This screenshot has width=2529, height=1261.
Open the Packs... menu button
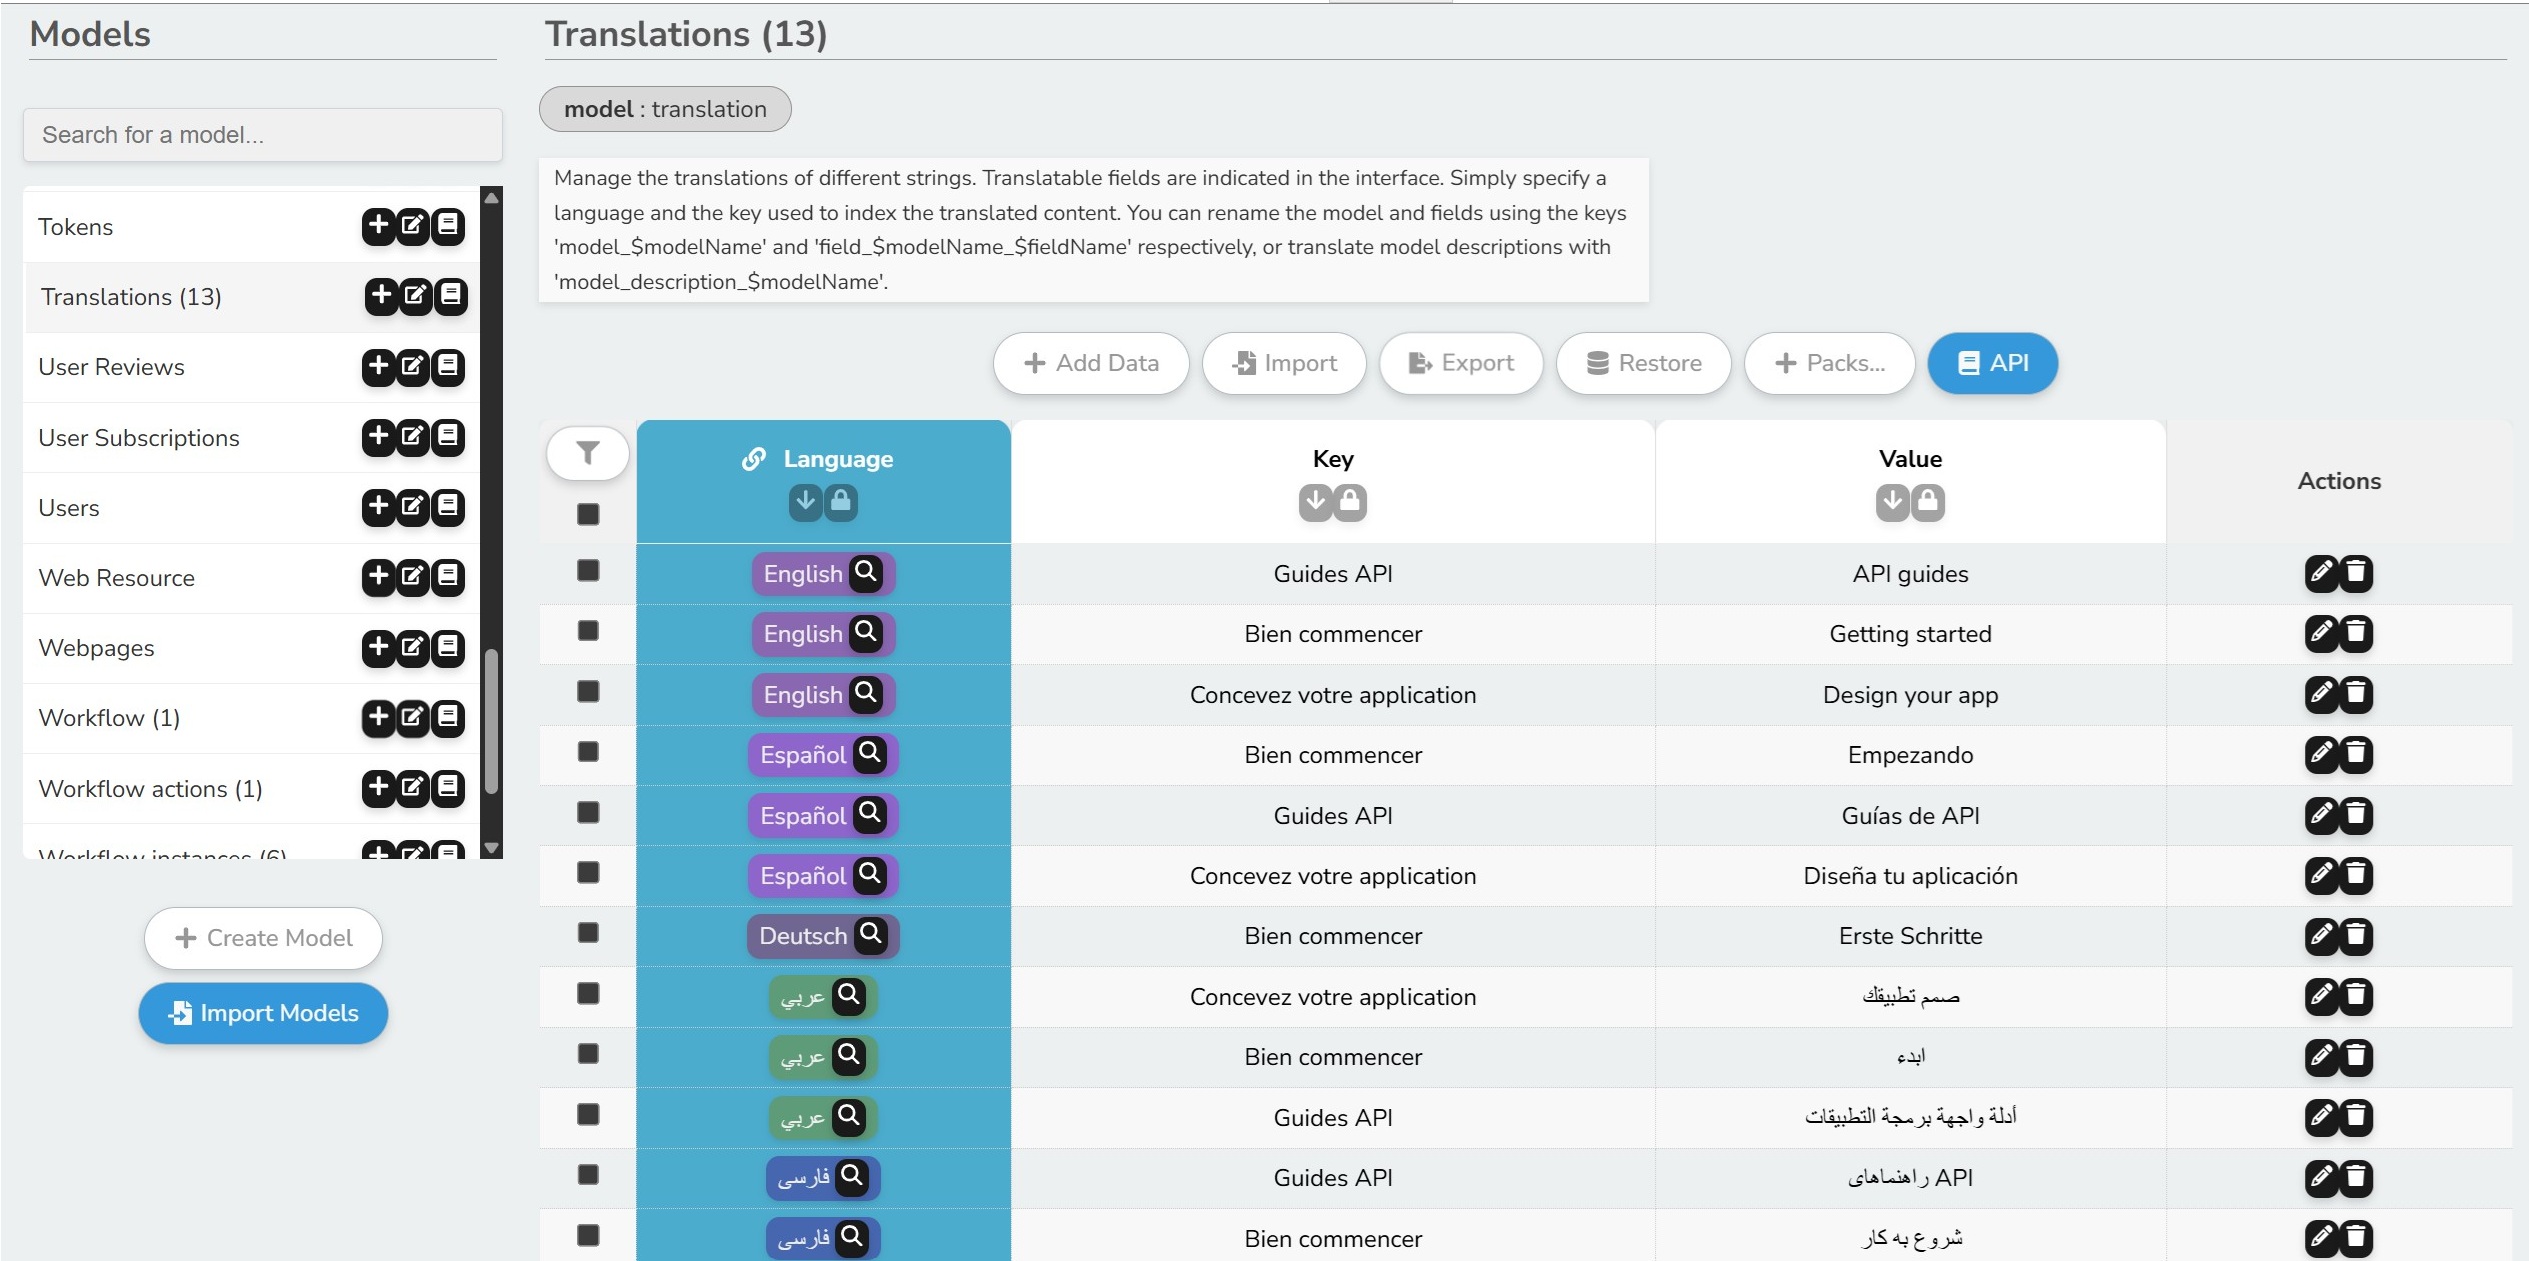pyautogui.click(x=1829, y=363)
